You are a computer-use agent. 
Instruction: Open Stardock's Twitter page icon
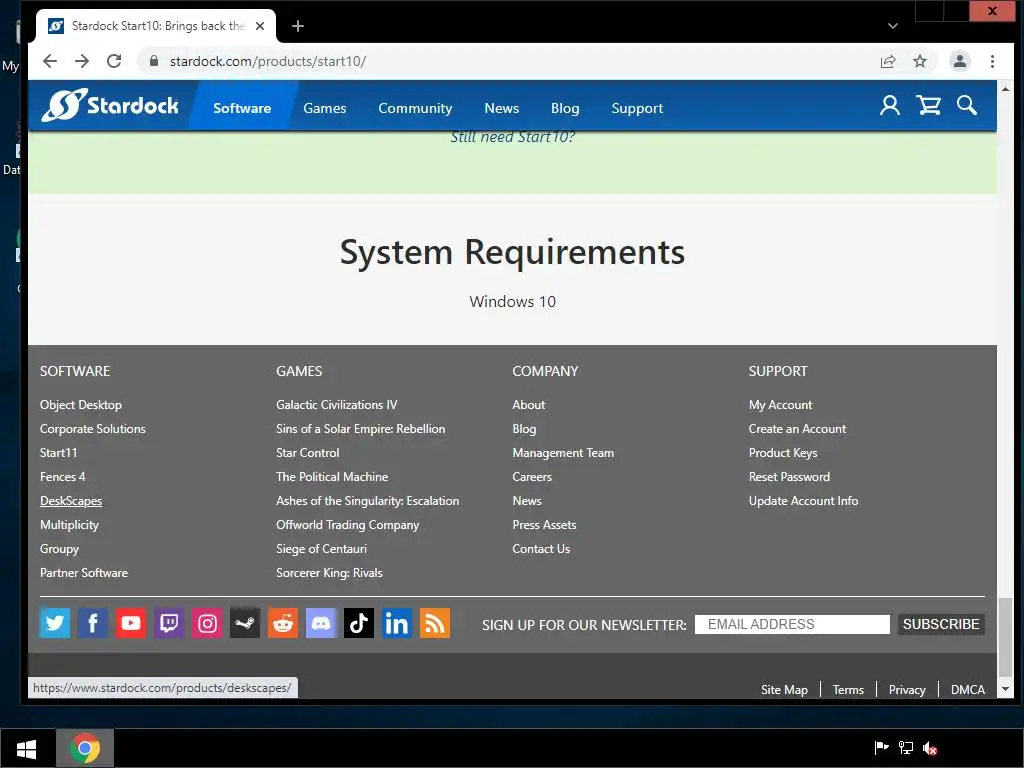coord(55,623)
